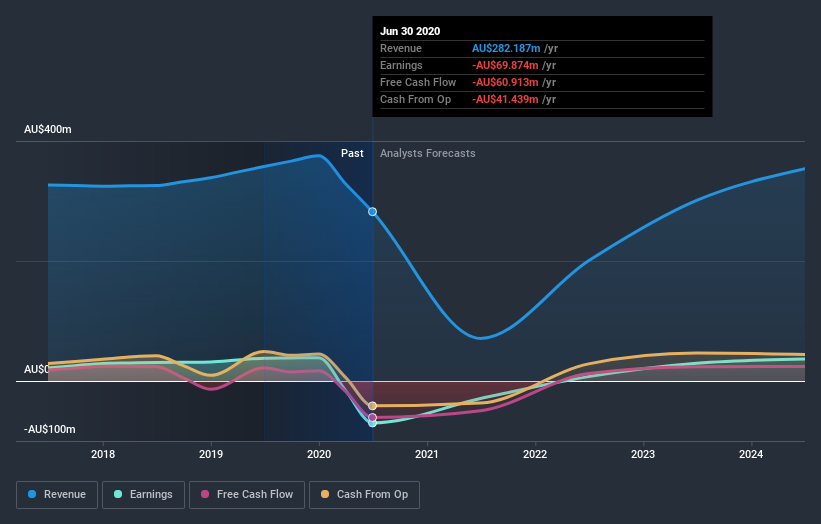Viewport: 821px width, 524px height.
Task: Click the Cash From Op label in tooltip
Action: [x=415, y=99]
